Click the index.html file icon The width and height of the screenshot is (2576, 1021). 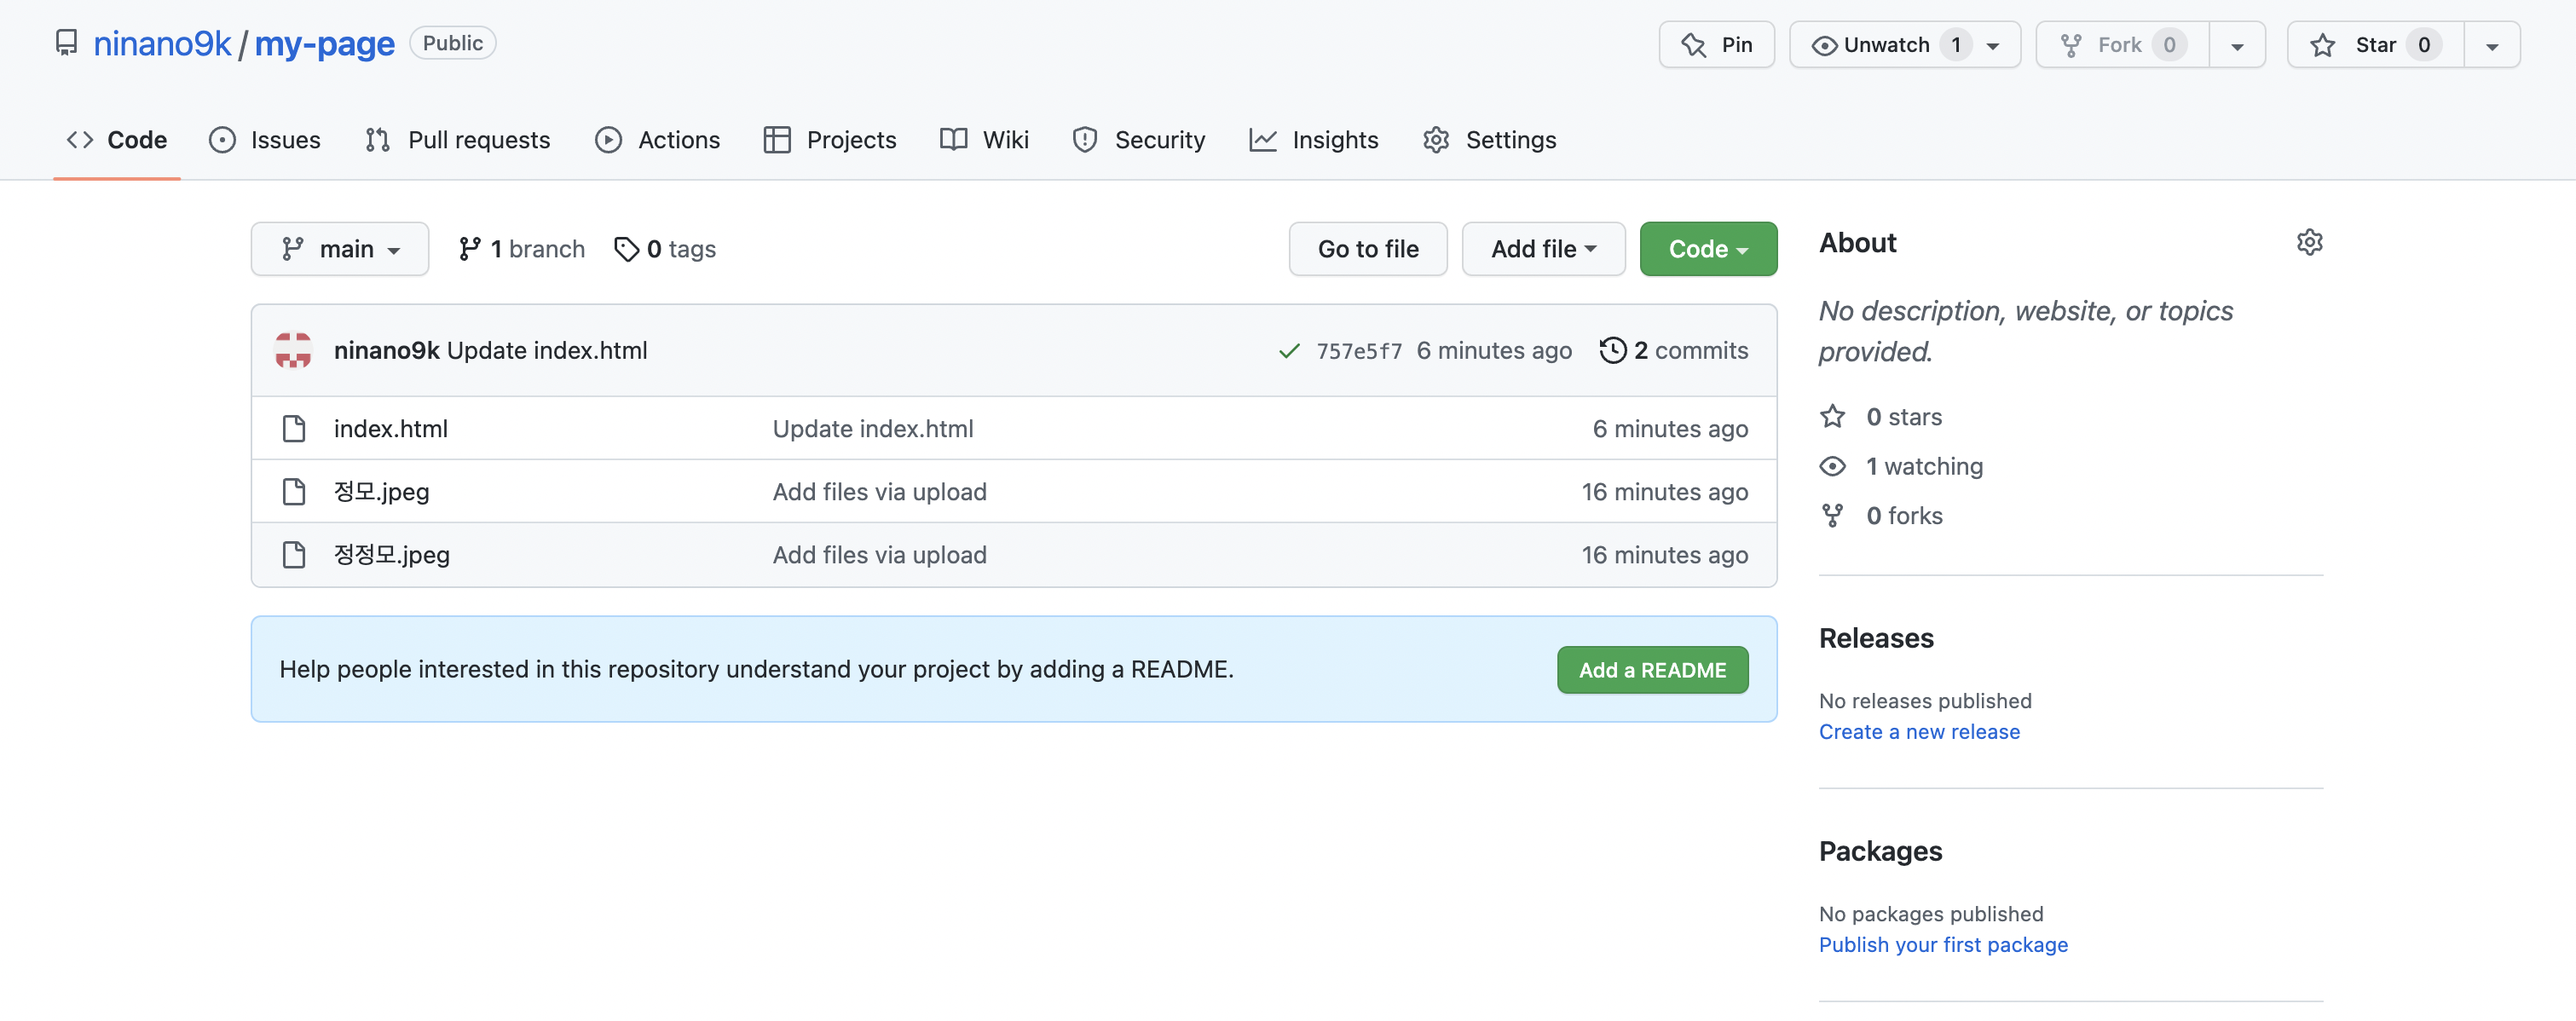[x=294, y=428]
